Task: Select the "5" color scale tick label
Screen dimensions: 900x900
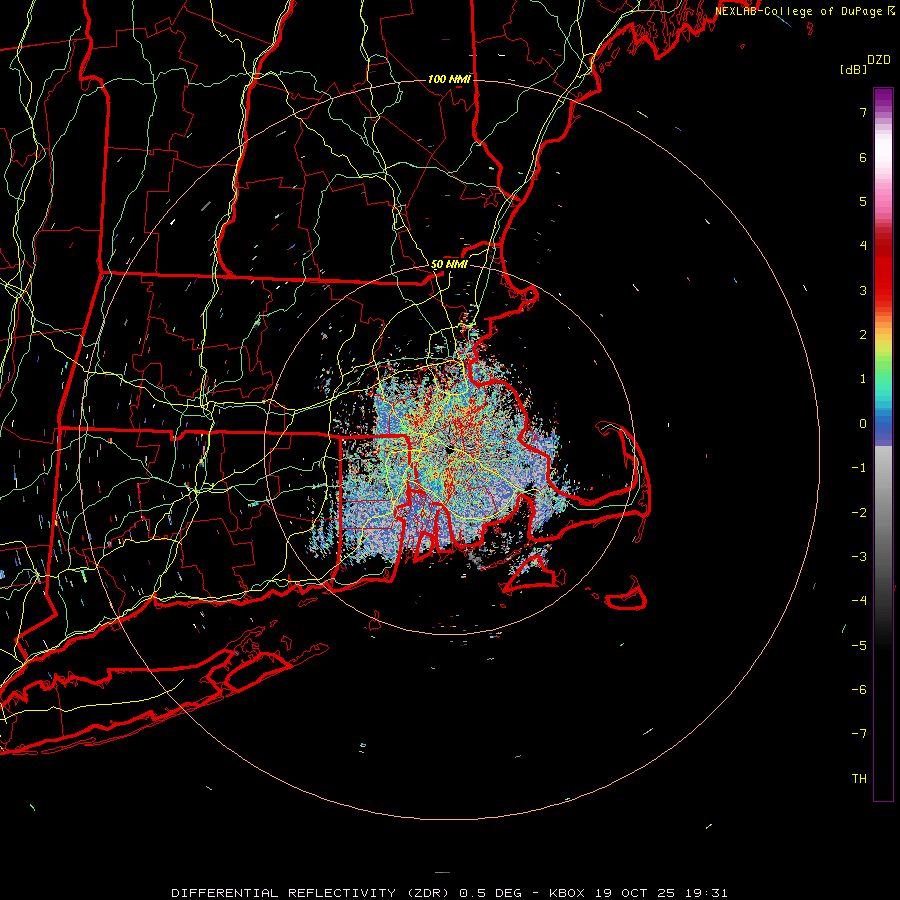Action: (863, 201)
